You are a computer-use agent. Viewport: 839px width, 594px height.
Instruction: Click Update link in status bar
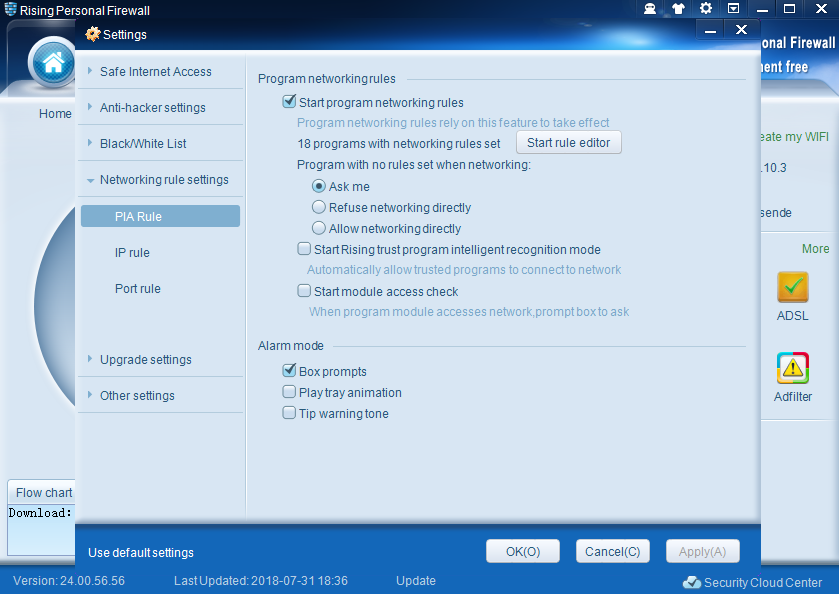click(416, 581)
